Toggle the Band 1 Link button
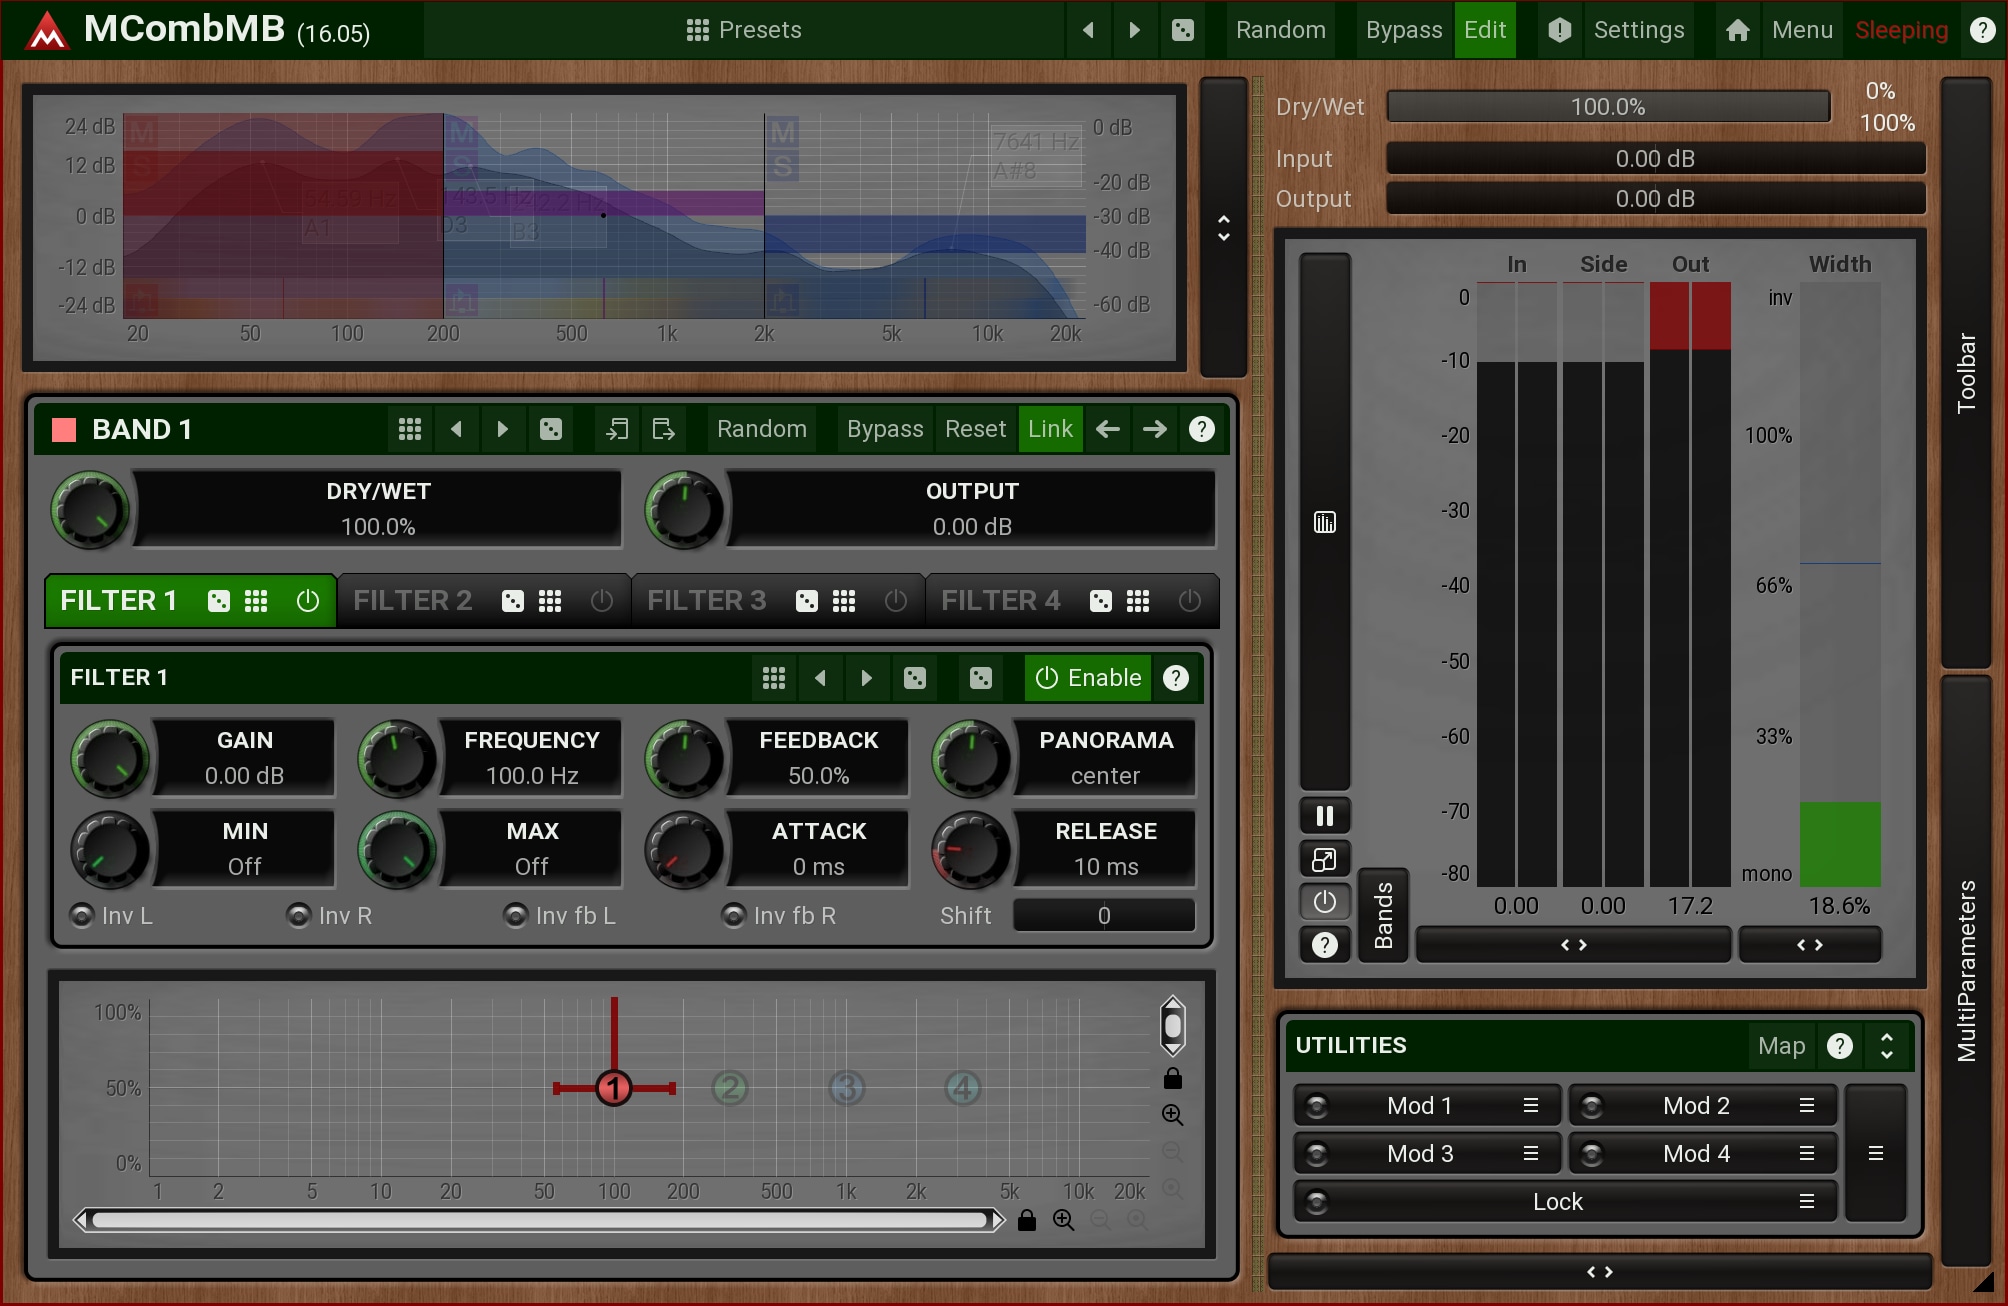The height and width of the screenshot is (1306, 2008). point(1050,429)
